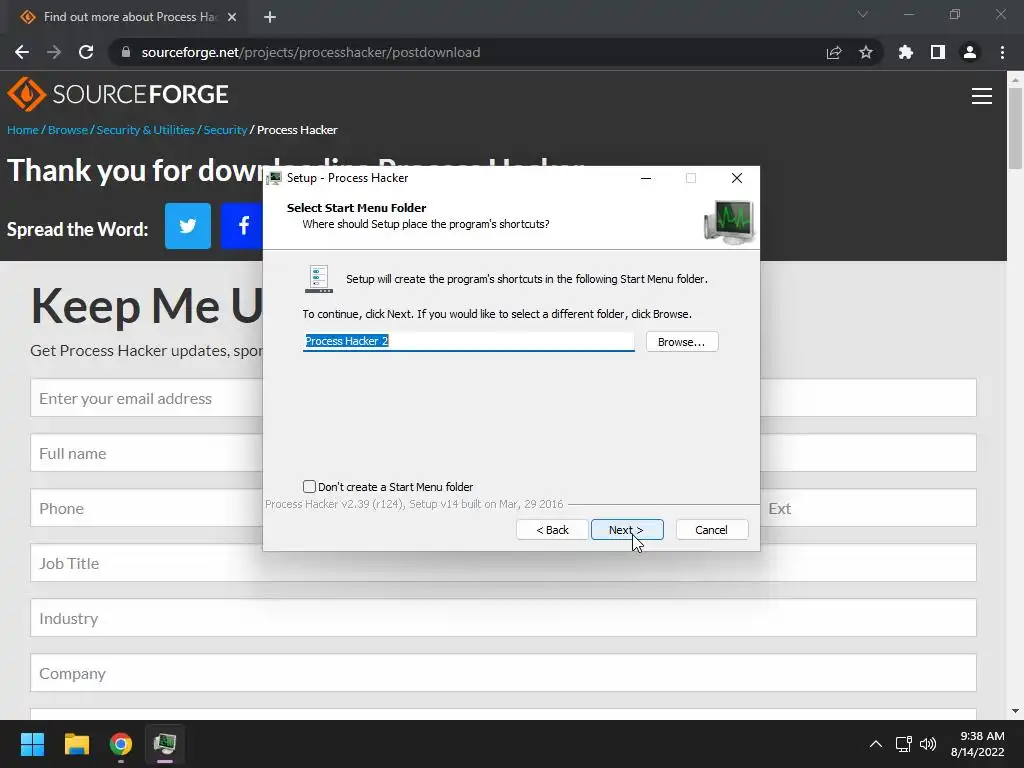Viewport: 1024px width, 768px height.
Task: Click the Phone field
Action: [x=147, y=507]
